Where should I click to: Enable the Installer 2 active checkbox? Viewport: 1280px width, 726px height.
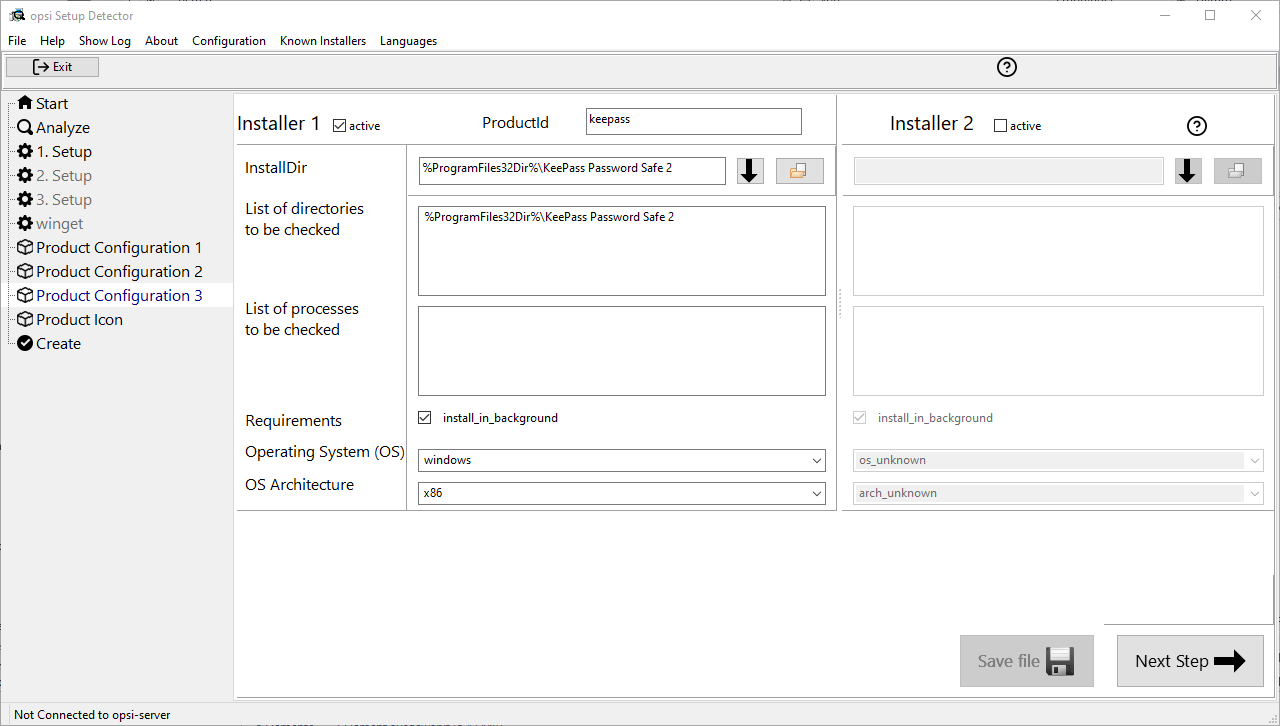pos(1000,126)
